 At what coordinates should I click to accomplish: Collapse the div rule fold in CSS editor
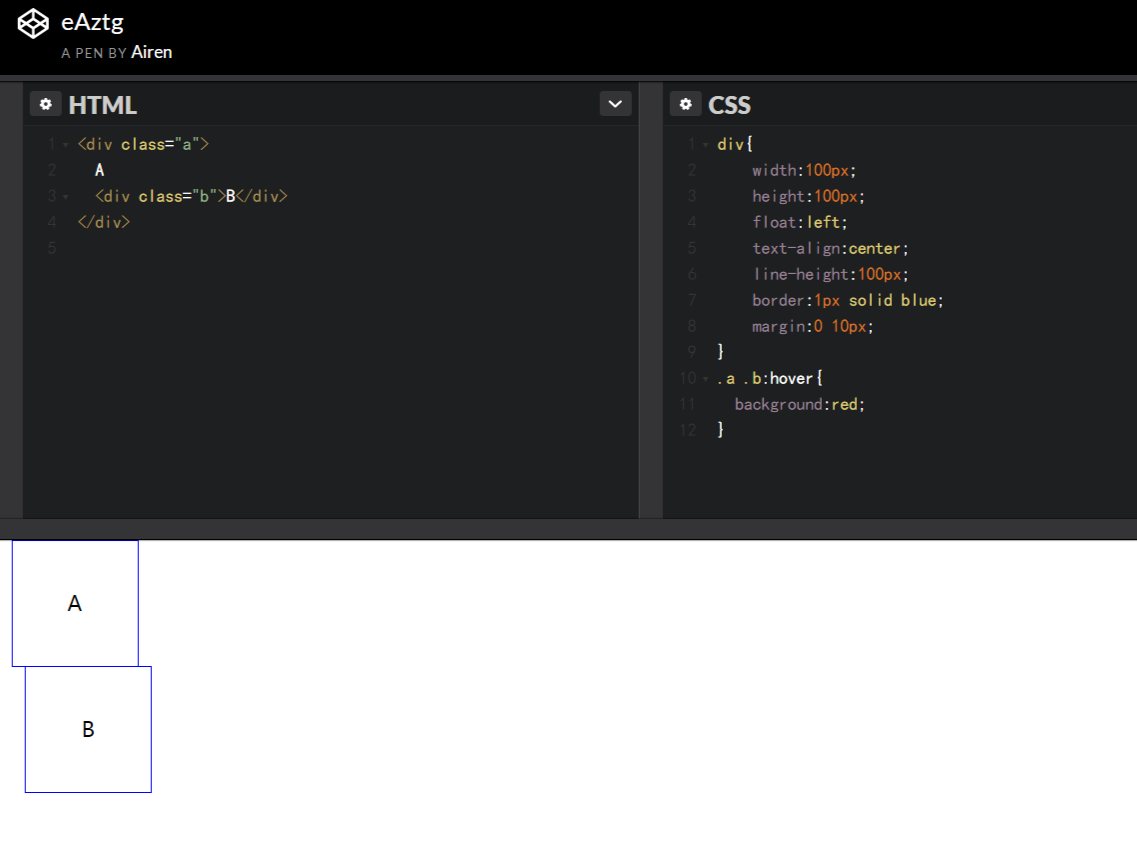pyautogui.click(x=703, y=144)
